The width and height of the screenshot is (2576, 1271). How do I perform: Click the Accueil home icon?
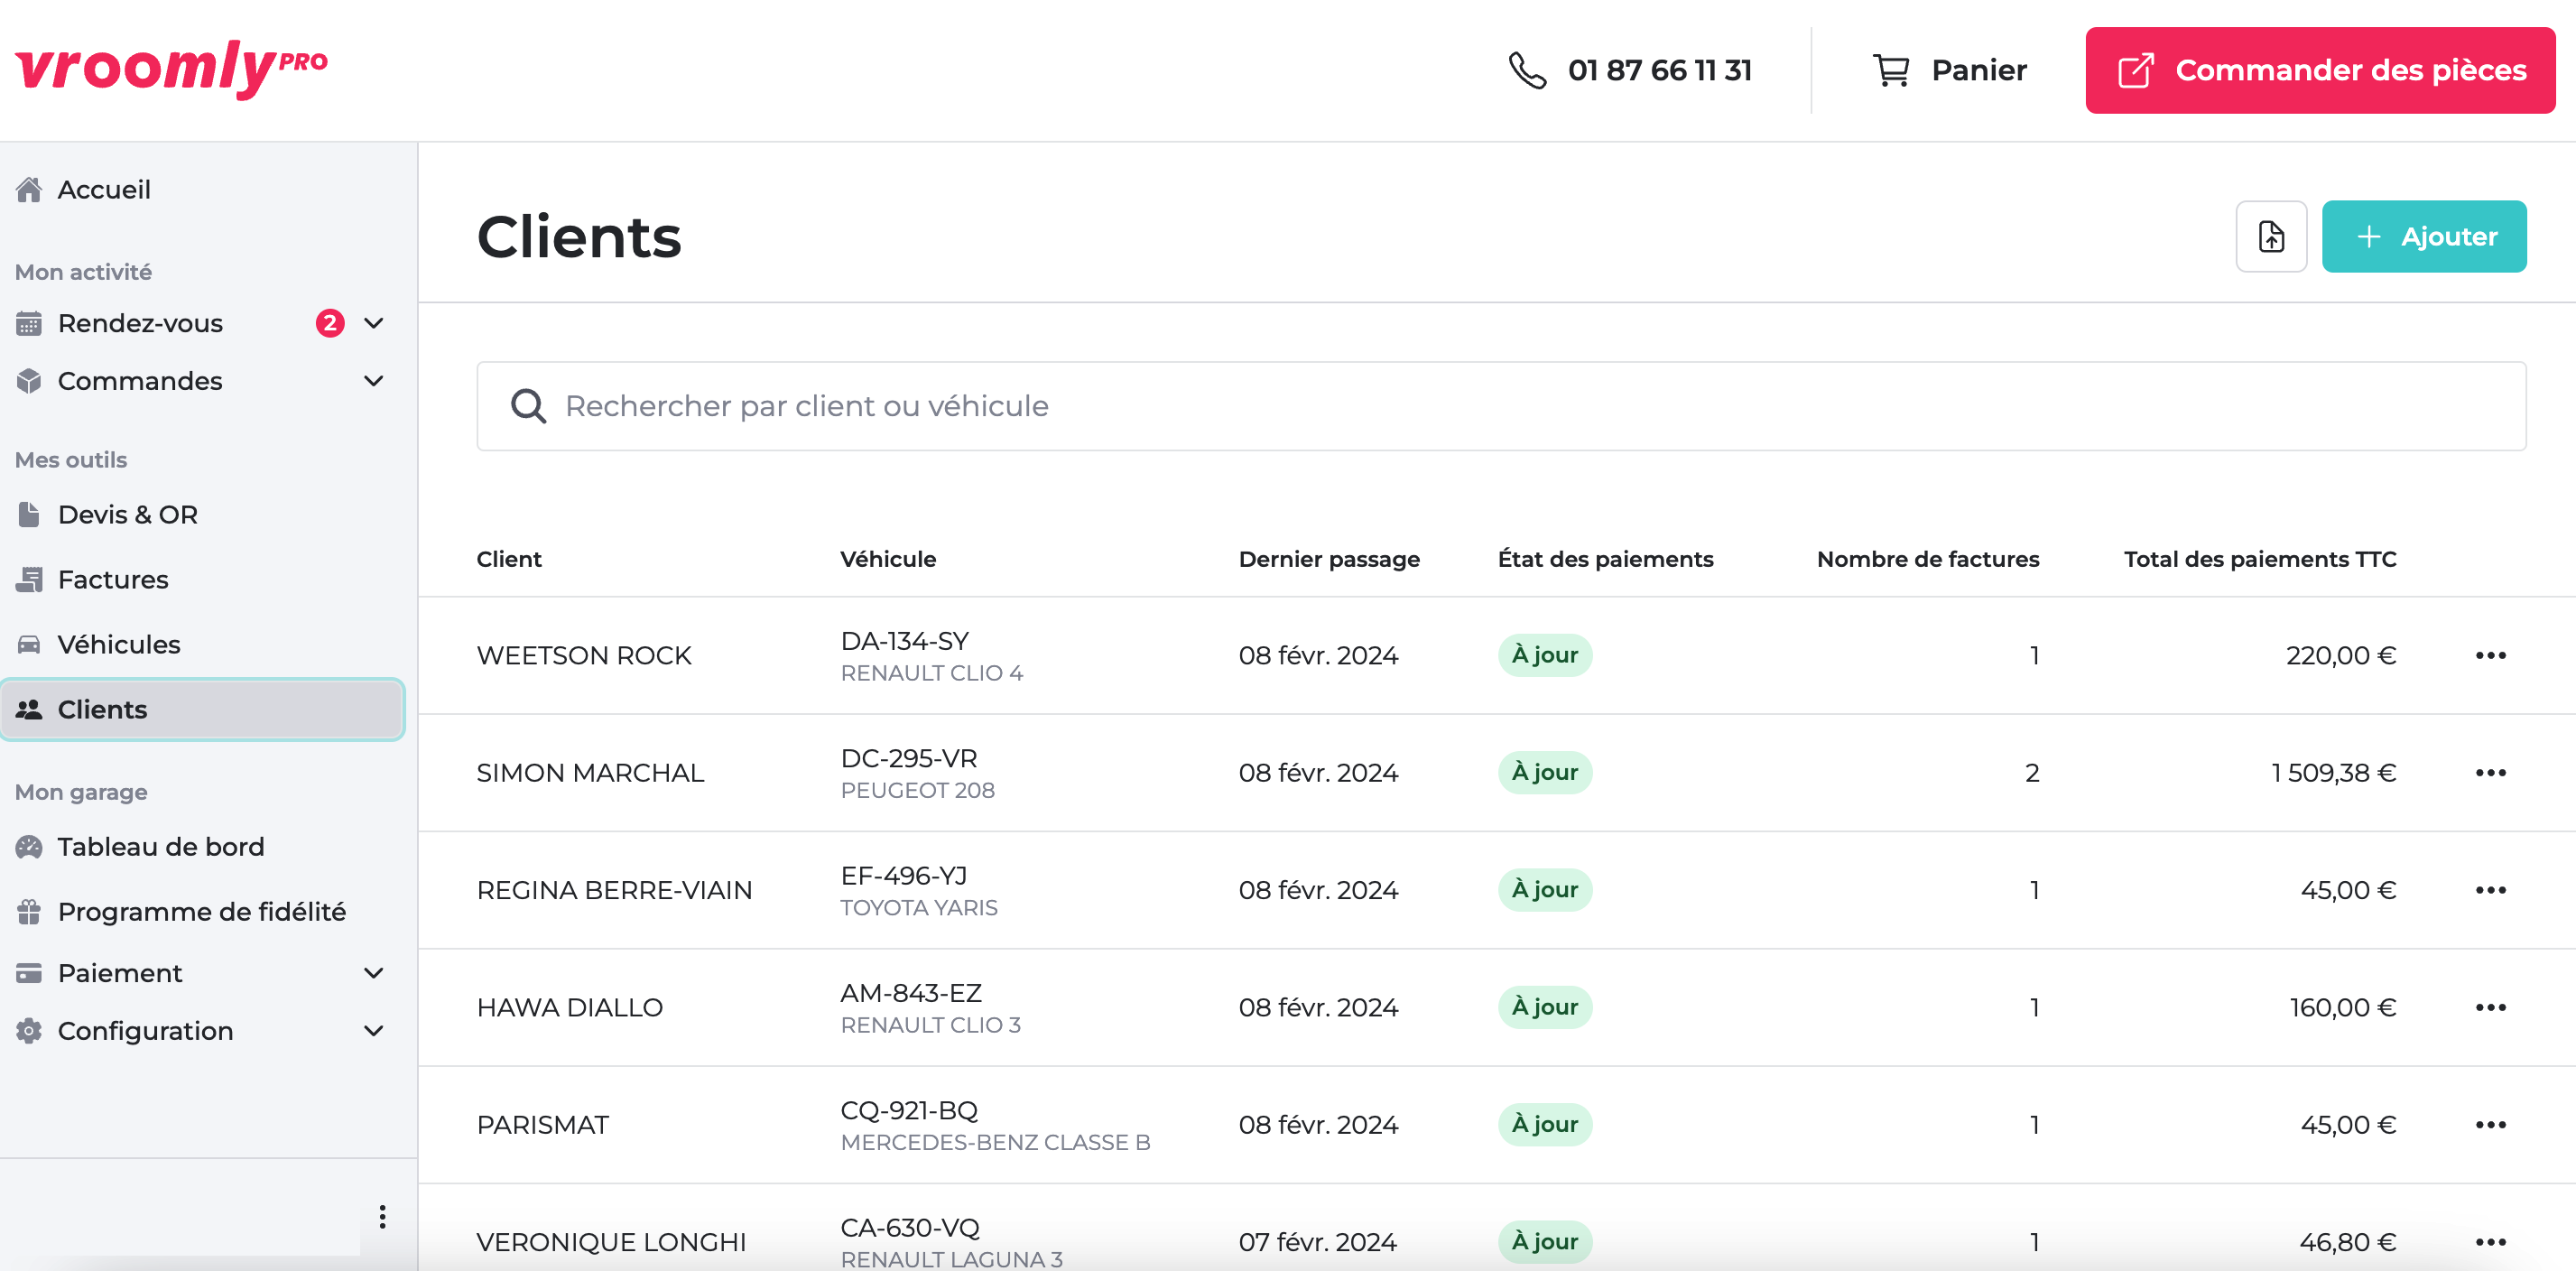[x=29, y=189]
